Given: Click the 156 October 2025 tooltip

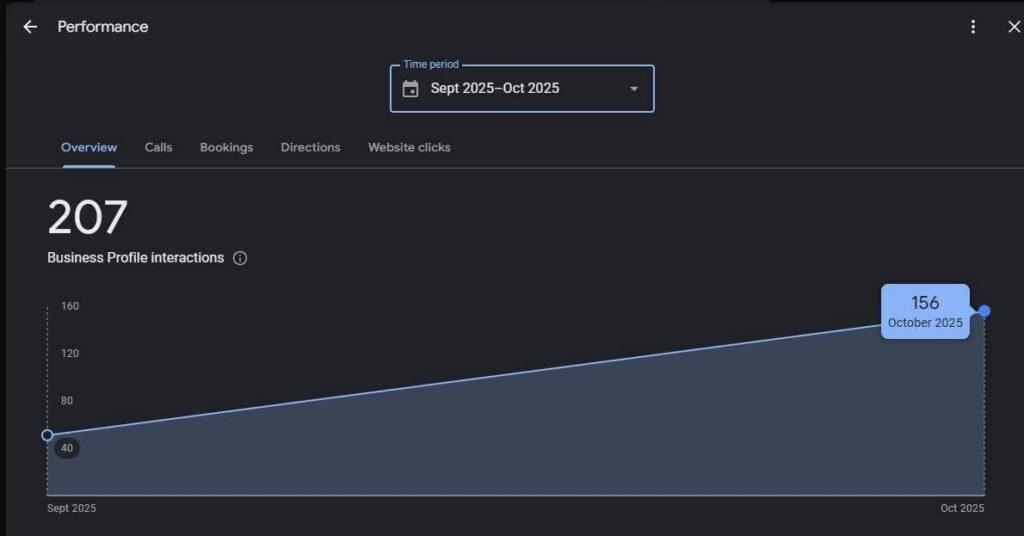Looking at the screenshot, I should coord(925,312).
